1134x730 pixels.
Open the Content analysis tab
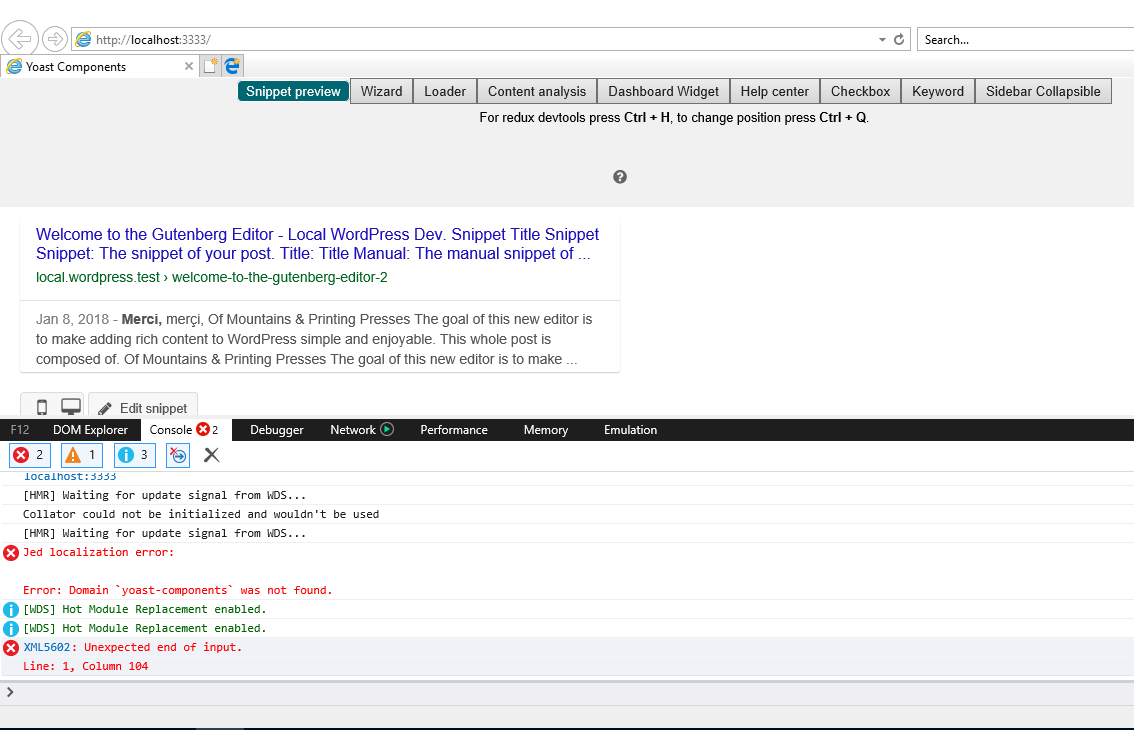pyautogui.click(x=537, y=90)
